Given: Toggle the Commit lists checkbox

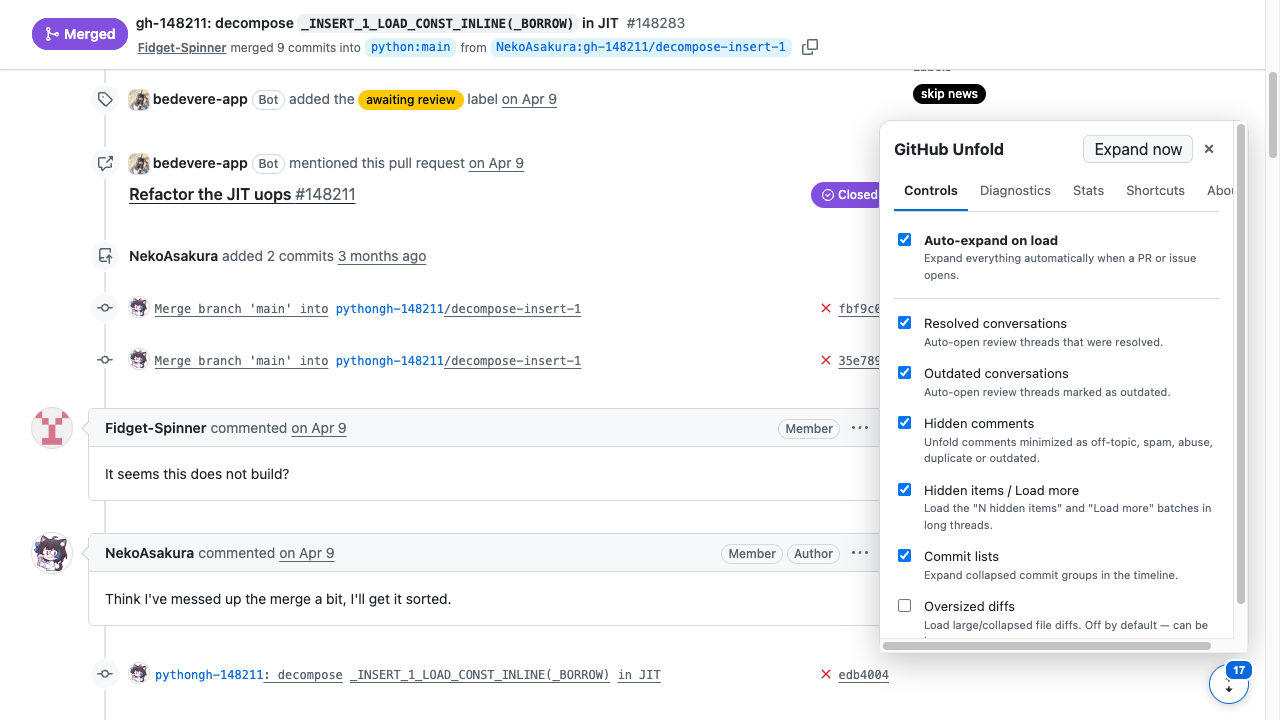Looking at the screenshot, I should 905,556.
